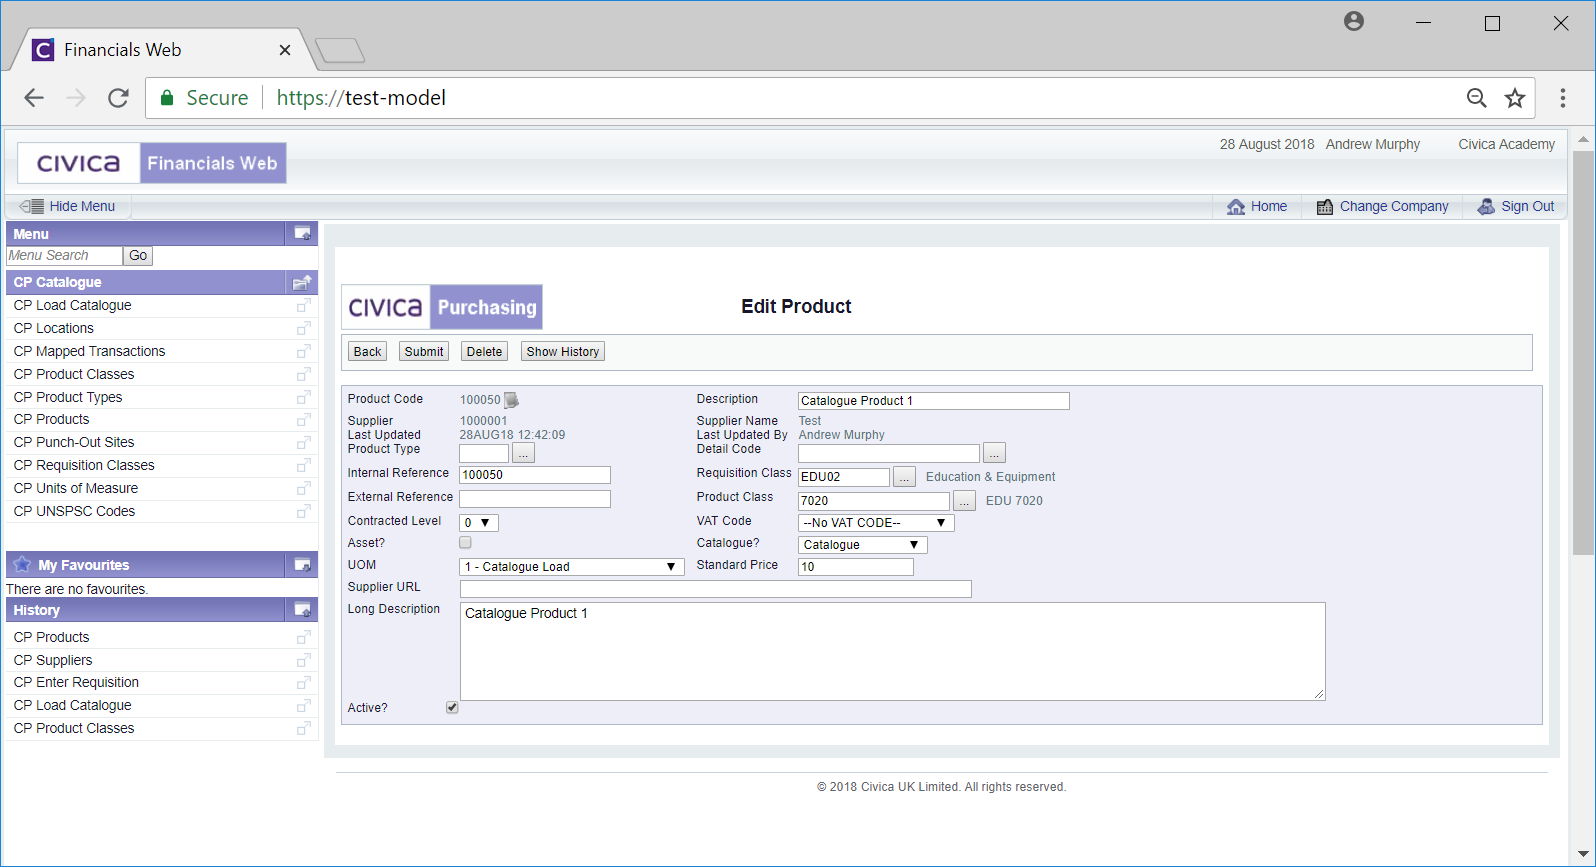Open new-window icon beside History CP Enter Requisition
The height and width of the screenshot is (867, 1596).
pos(304,682)
